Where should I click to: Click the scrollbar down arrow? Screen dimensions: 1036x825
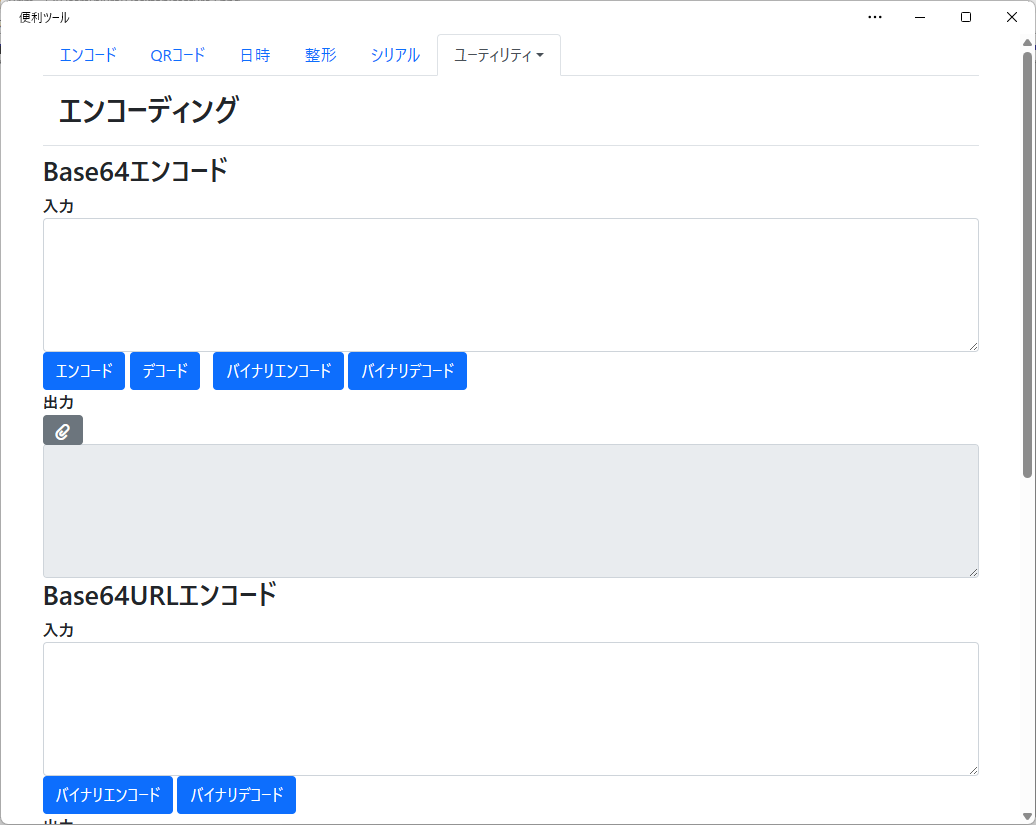point(1027,816)
